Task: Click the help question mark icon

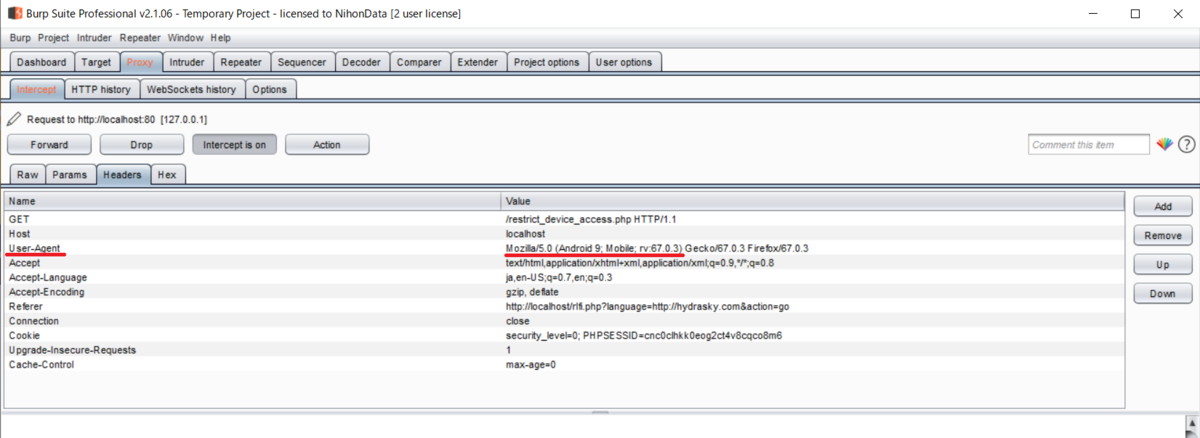Action: [x=1186, y=144]
